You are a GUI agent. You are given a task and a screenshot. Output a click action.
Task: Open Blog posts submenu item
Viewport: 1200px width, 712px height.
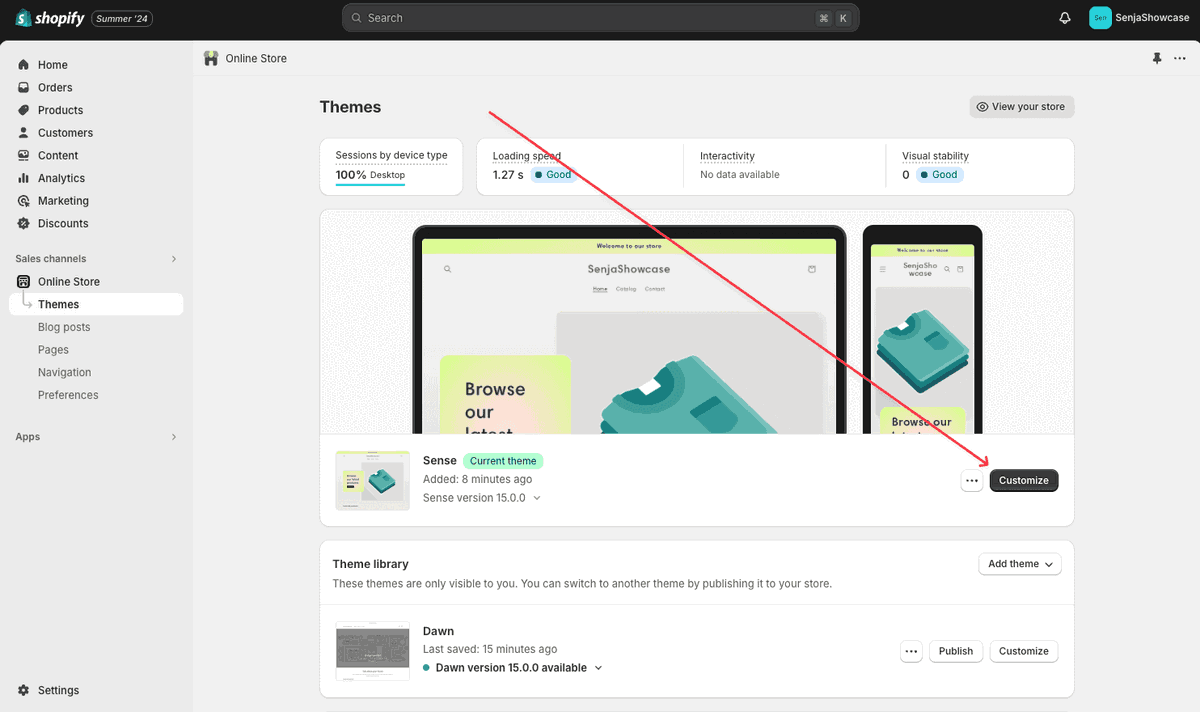pyautogui.click(x=64, y=327)
